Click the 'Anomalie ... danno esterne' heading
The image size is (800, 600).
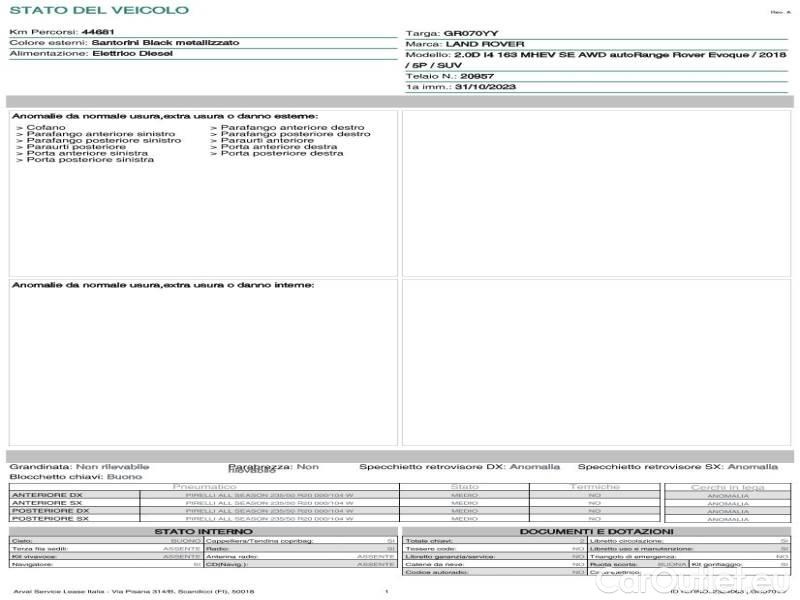[x=165, y=116]
